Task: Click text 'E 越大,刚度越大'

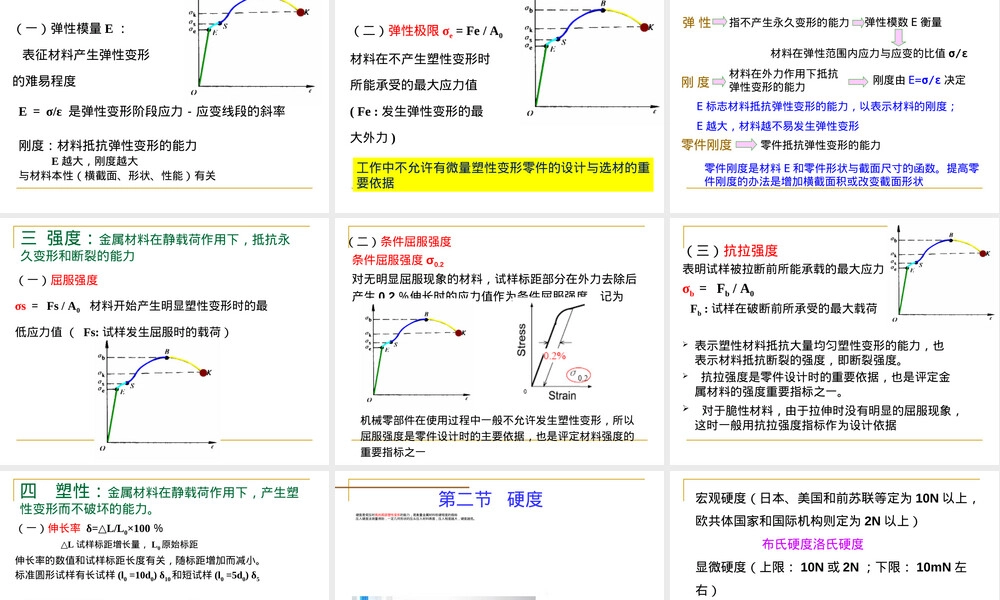Action: [x=94, y=161]
